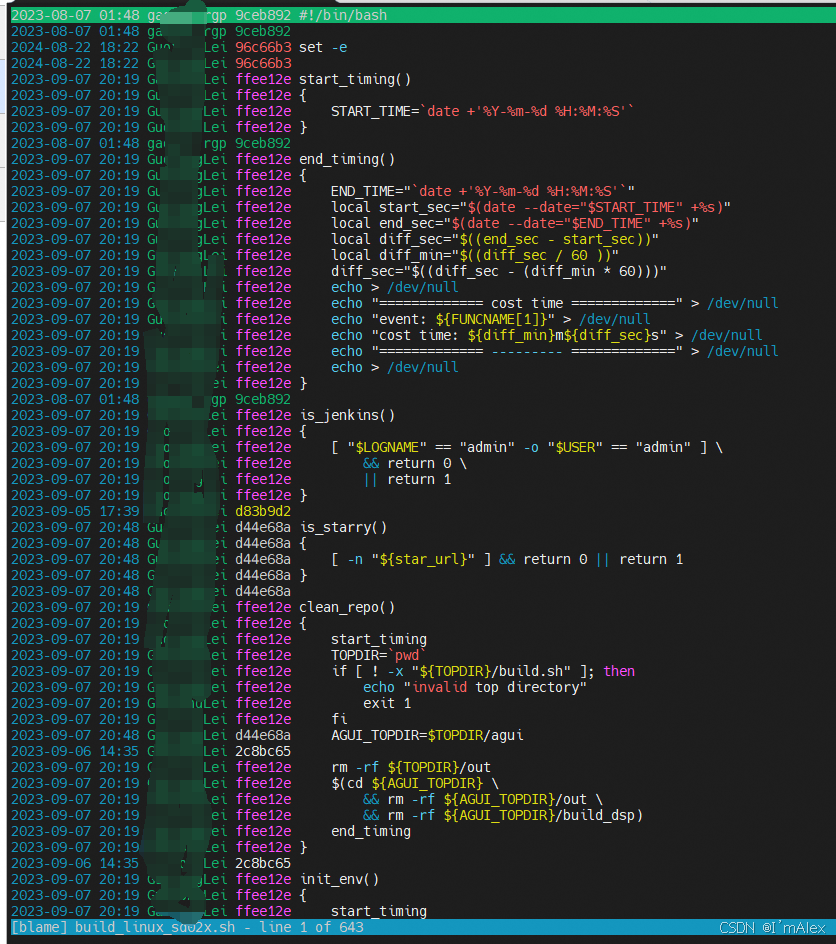Click 'line 1 of 643' in status bar

312,927
